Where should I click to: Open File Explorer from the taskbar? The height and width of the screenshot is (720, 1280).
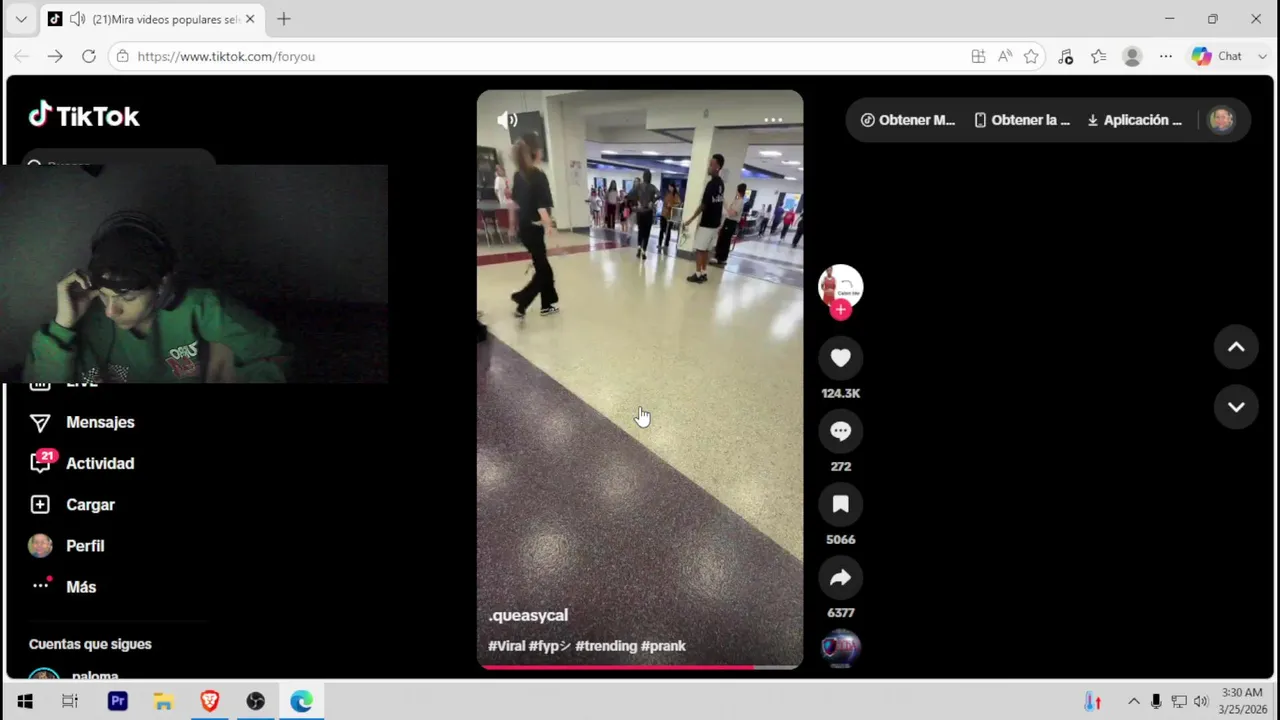(163, 702)
